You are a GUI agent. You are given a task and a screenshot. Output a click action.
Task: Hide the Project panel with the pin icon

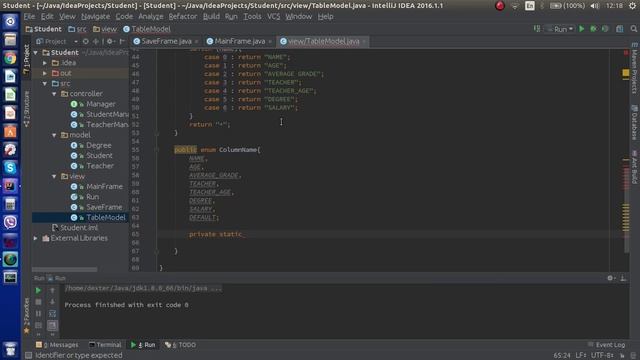click(122, 41)
